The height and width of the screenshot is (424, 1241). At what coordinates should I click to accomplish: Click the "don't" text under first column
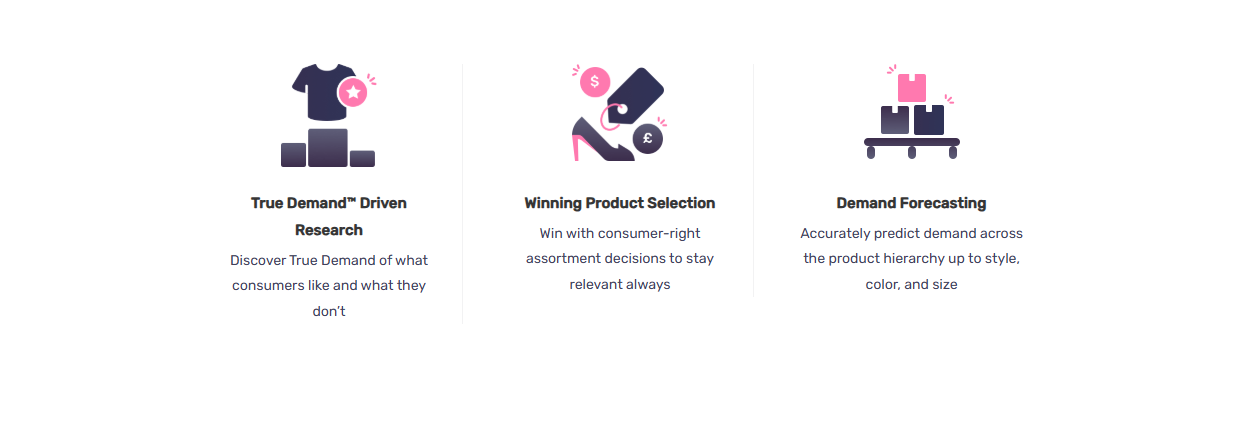pyautogui.click(x=329, y=311)
